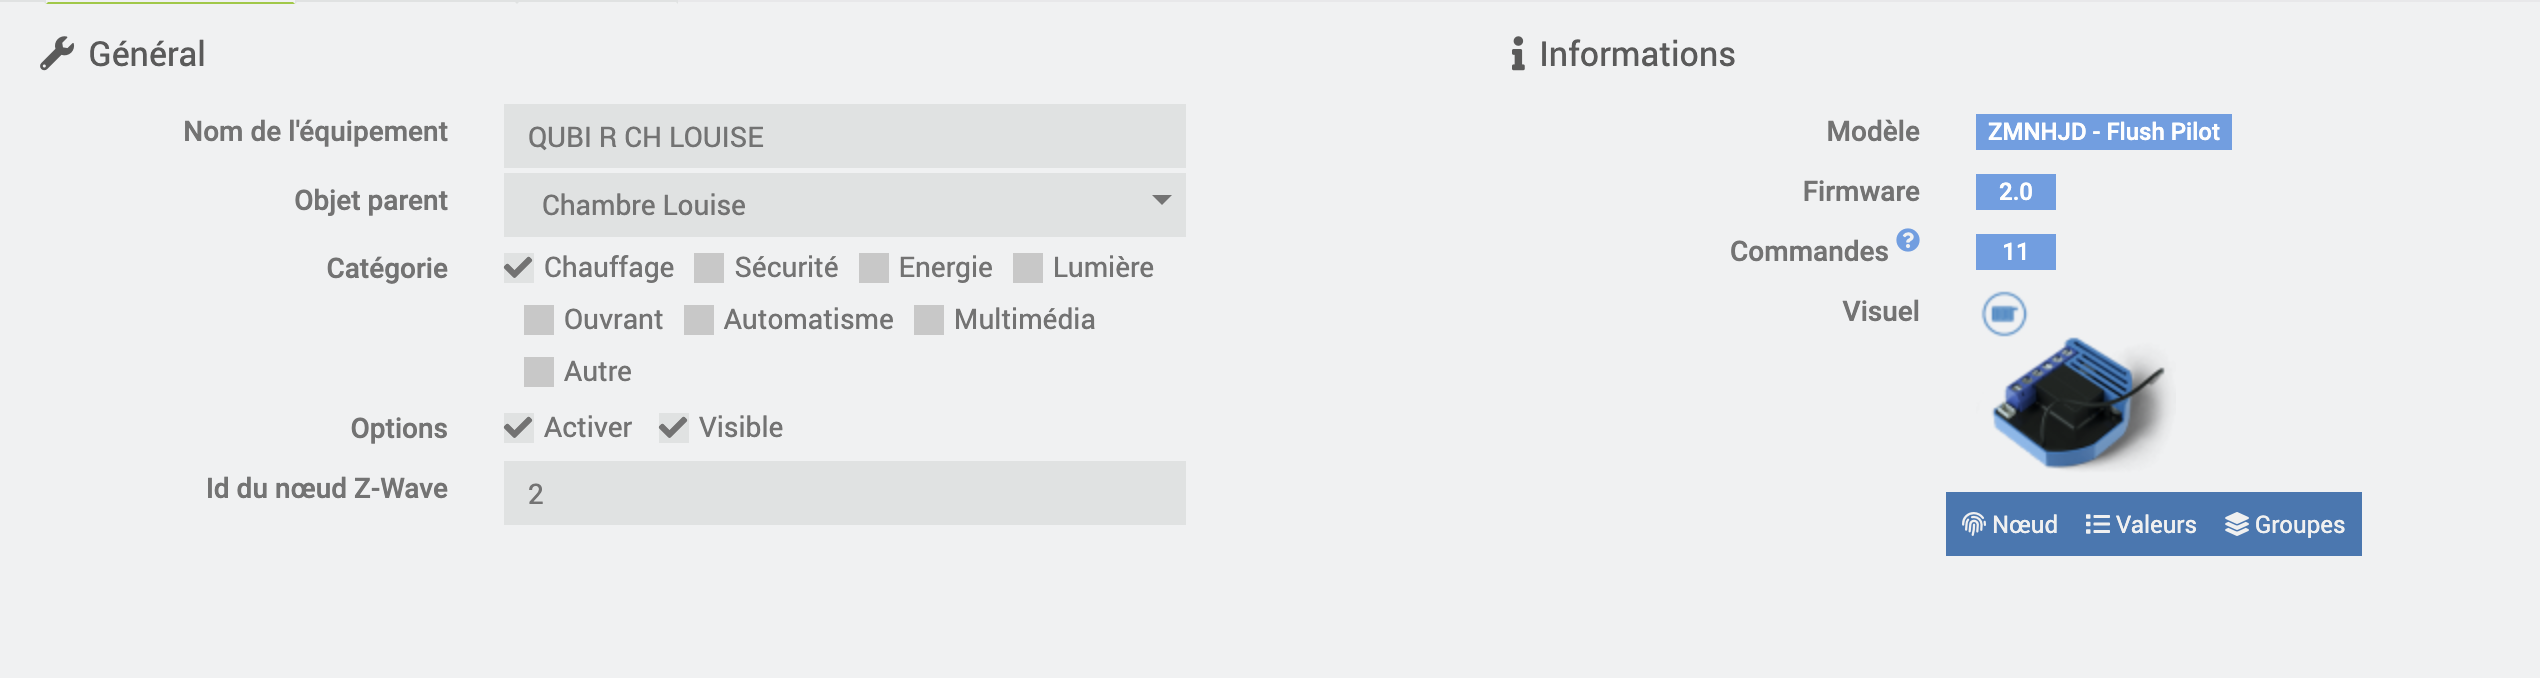Image resolution: width=2540 pixels, height=678 pixels.
Task: Click the round Visuel selector icon
Action: click(x=2004, y=314)
